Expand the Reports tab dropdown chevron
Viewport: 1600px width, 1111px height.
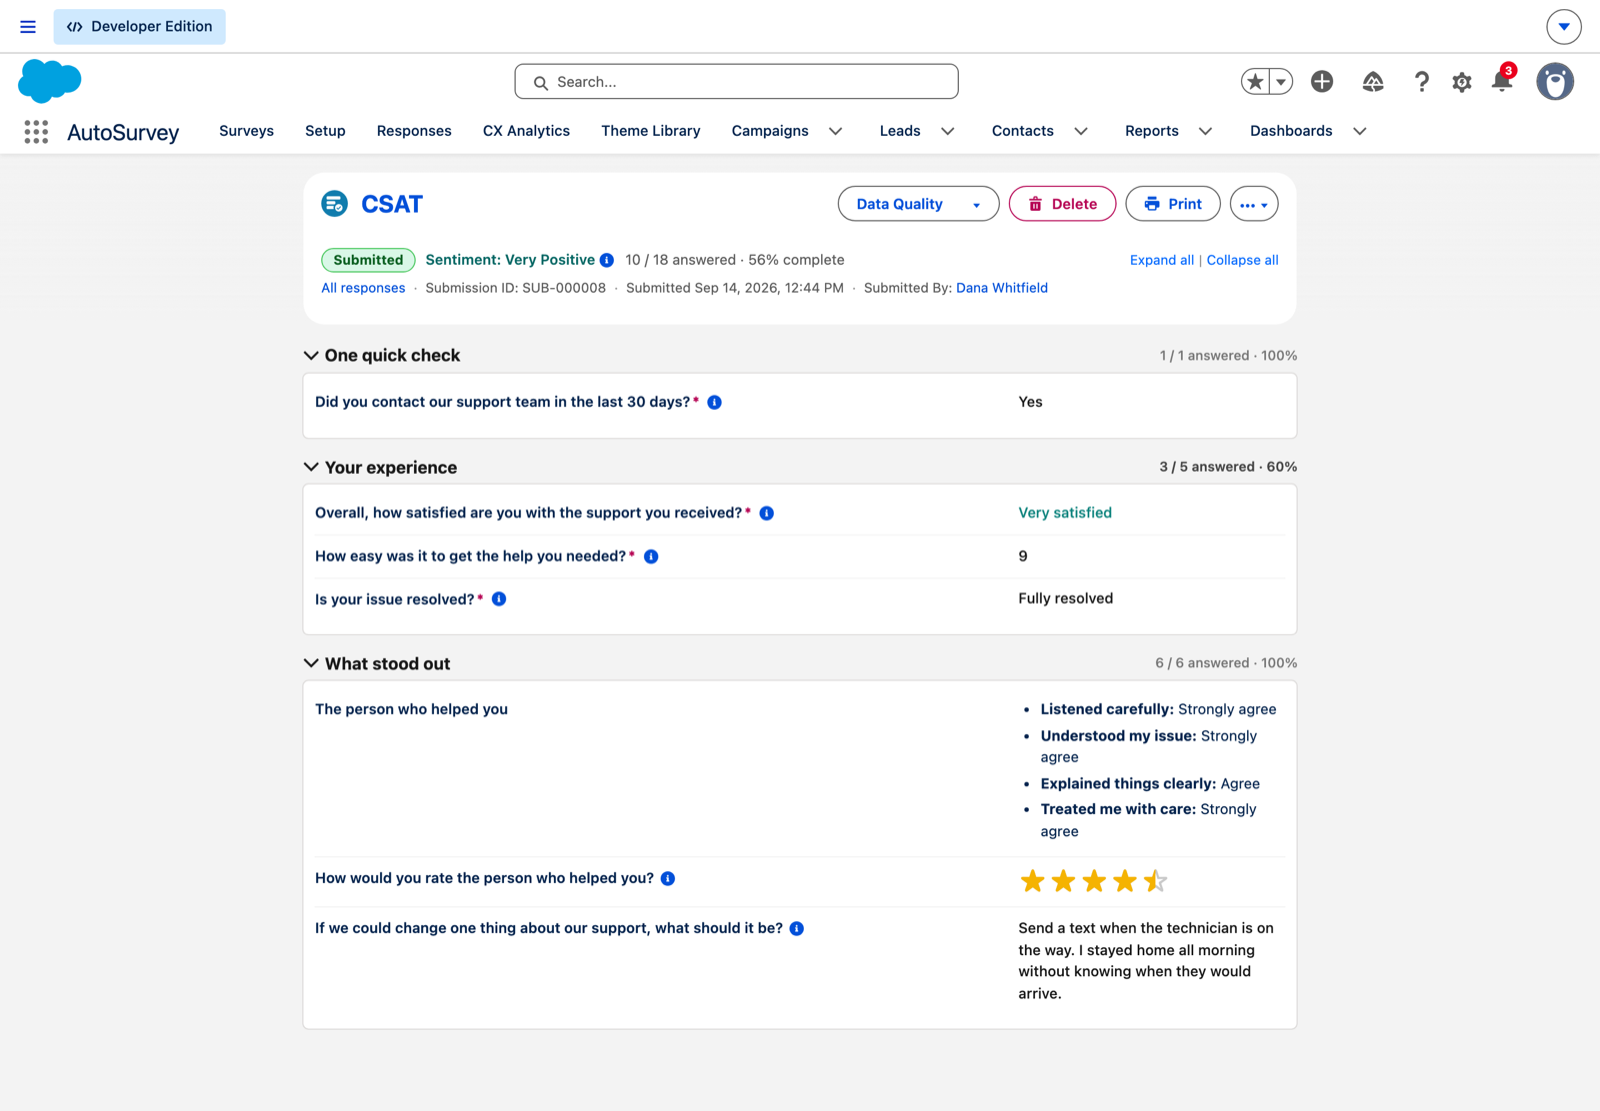[1206, 131]
